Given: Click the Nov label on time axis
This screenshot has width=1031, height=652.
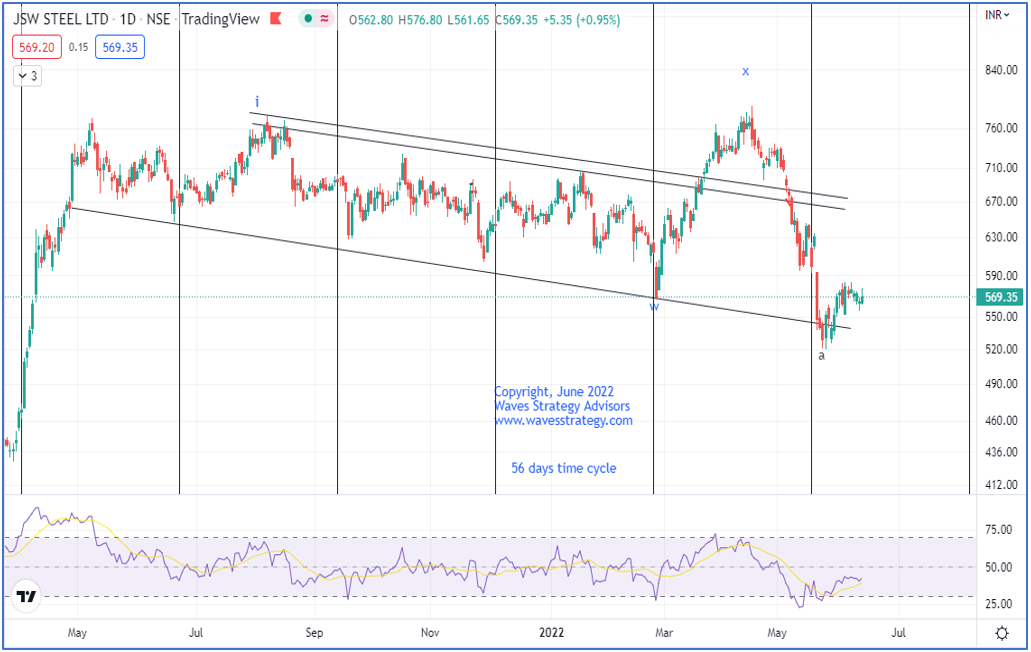Looking at the screenshot, I should (x=430, y=632).
